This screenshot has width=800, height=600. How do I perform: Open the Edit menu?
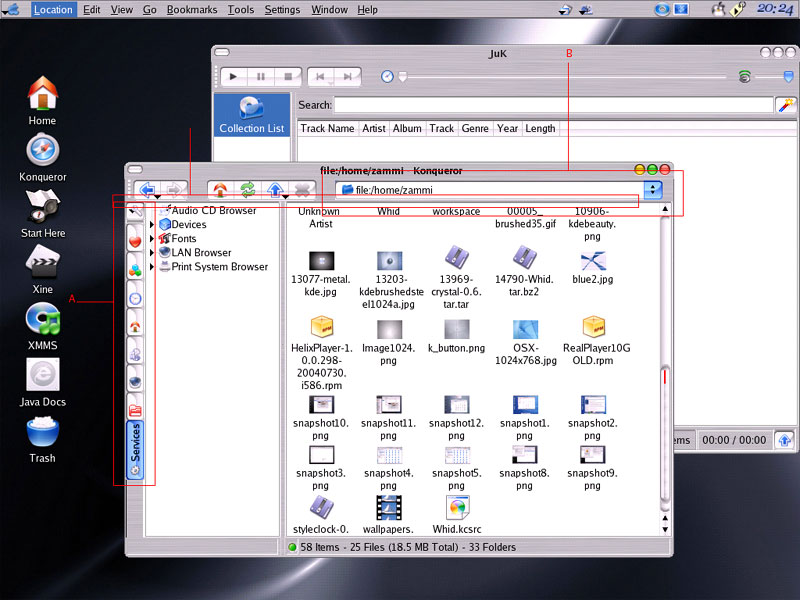pos(91,9)
